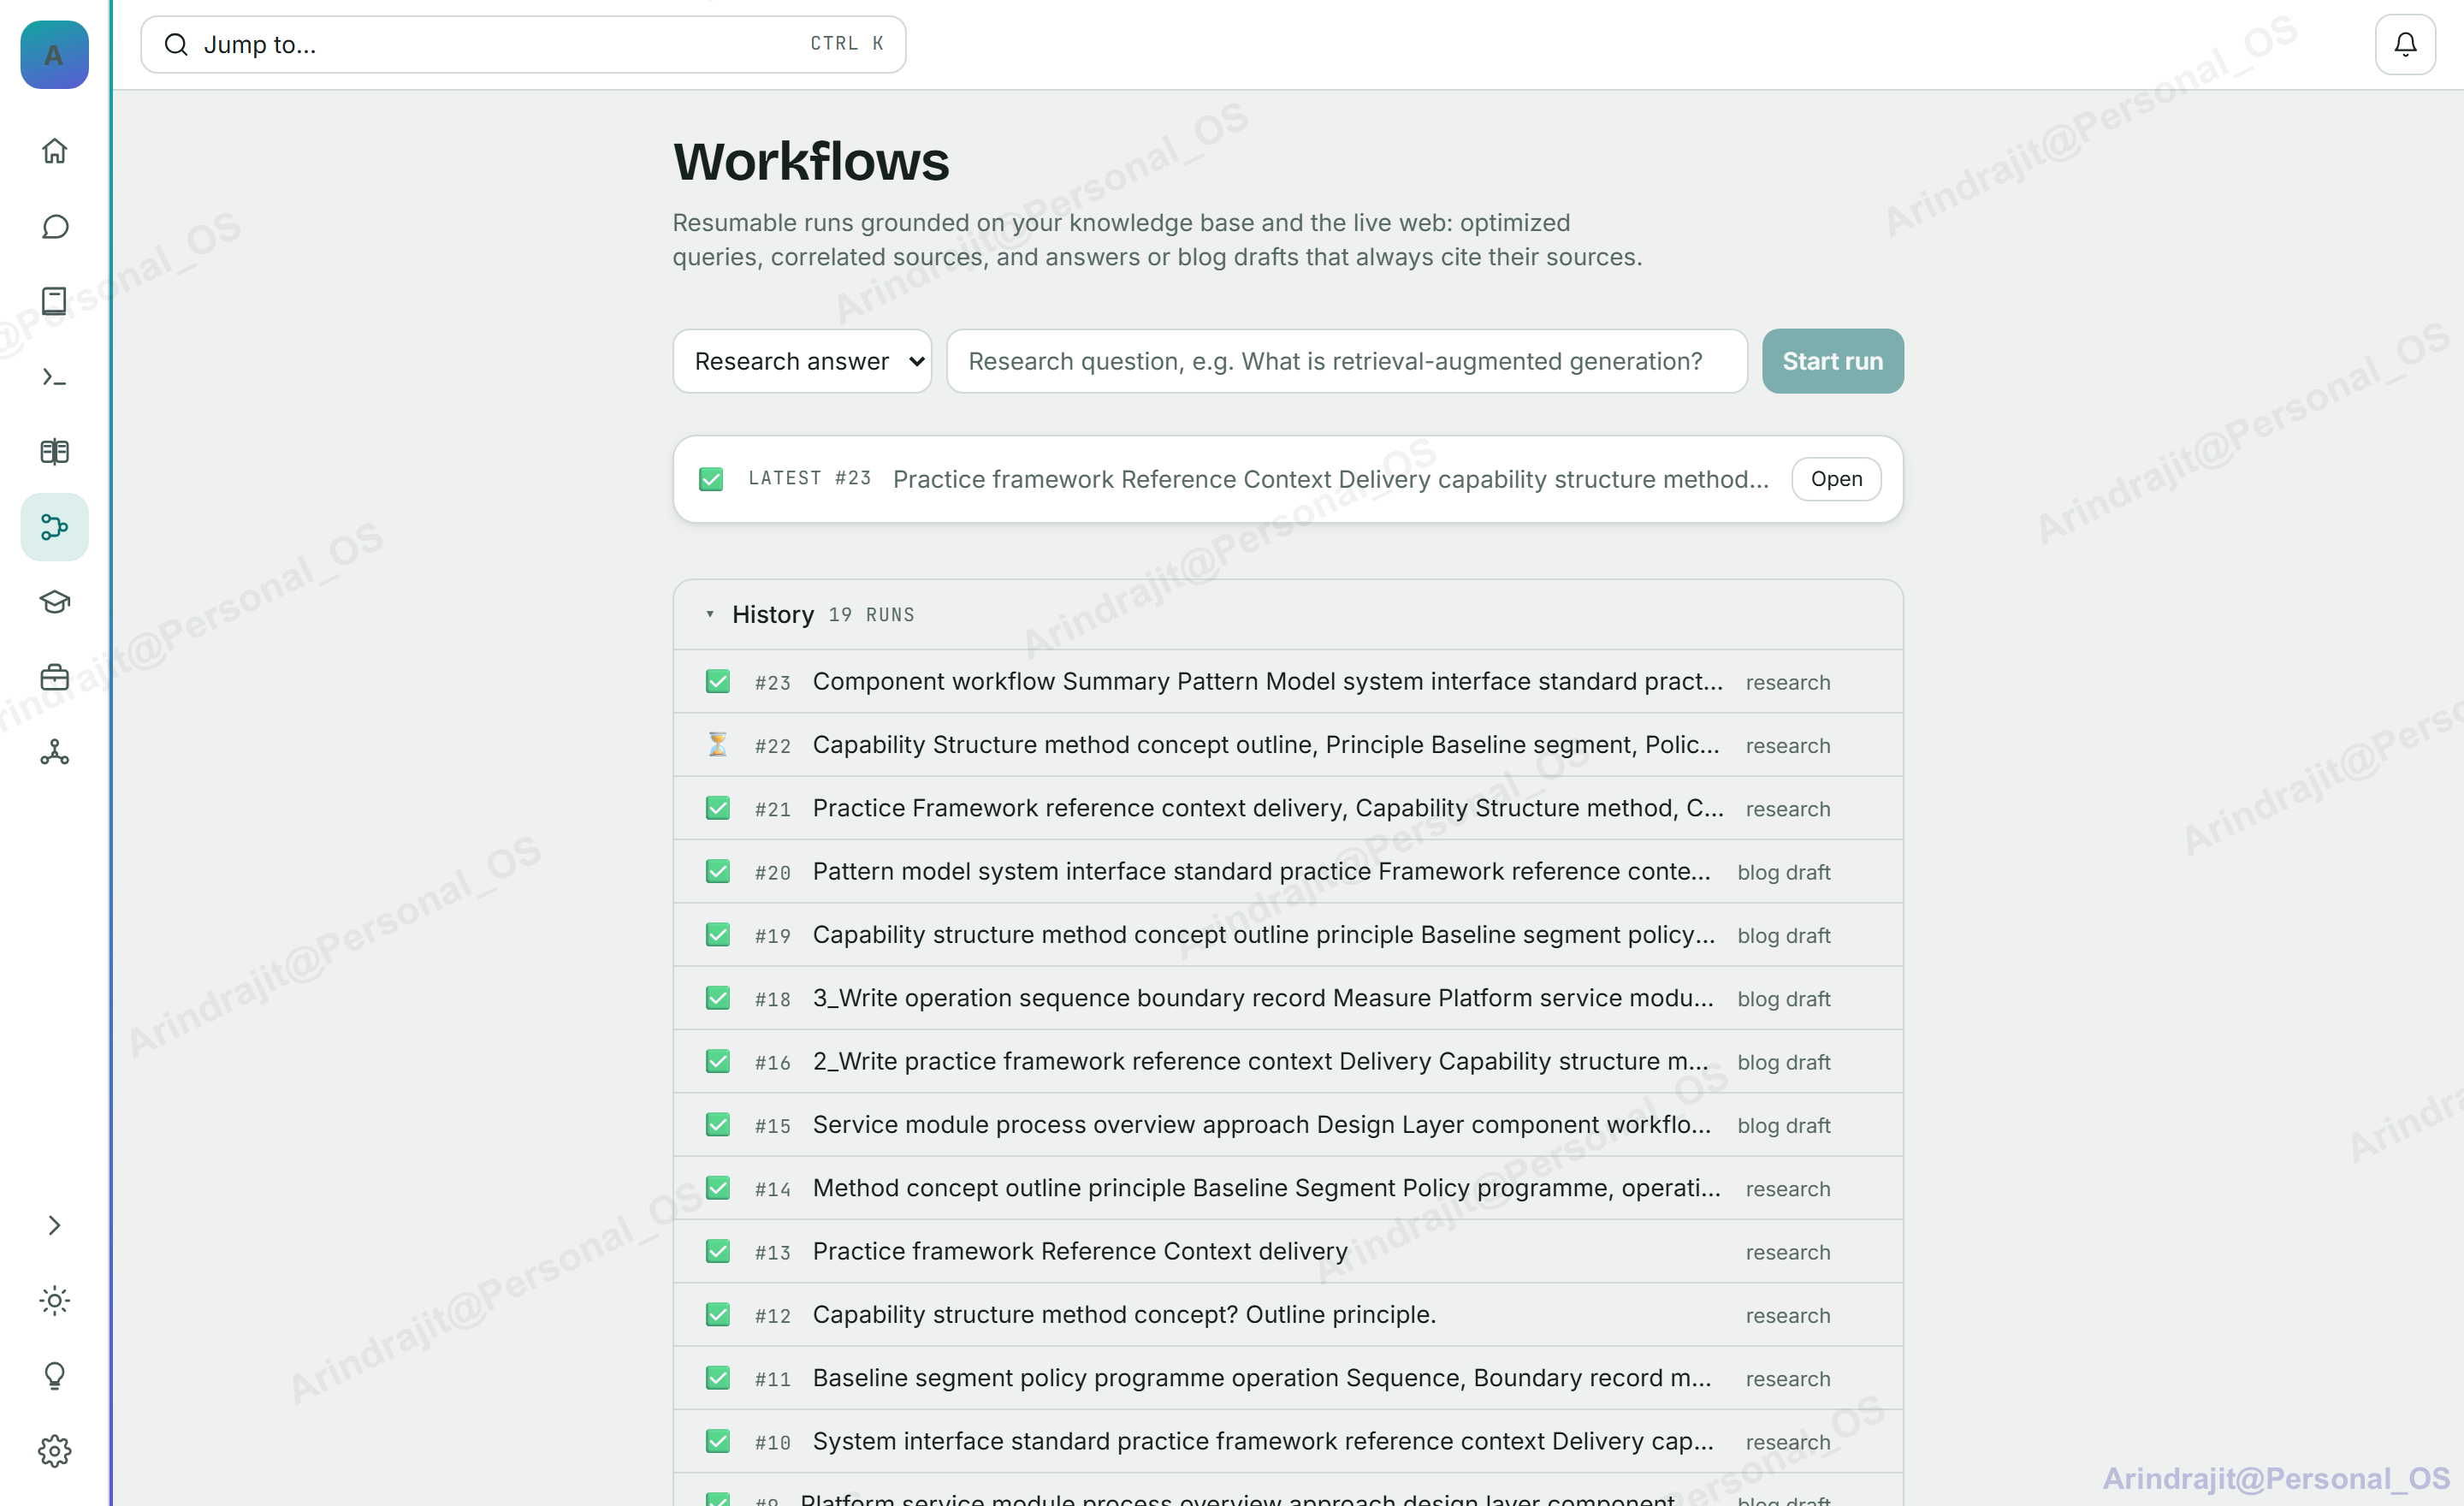Click the research question input field

[1347, 361]
